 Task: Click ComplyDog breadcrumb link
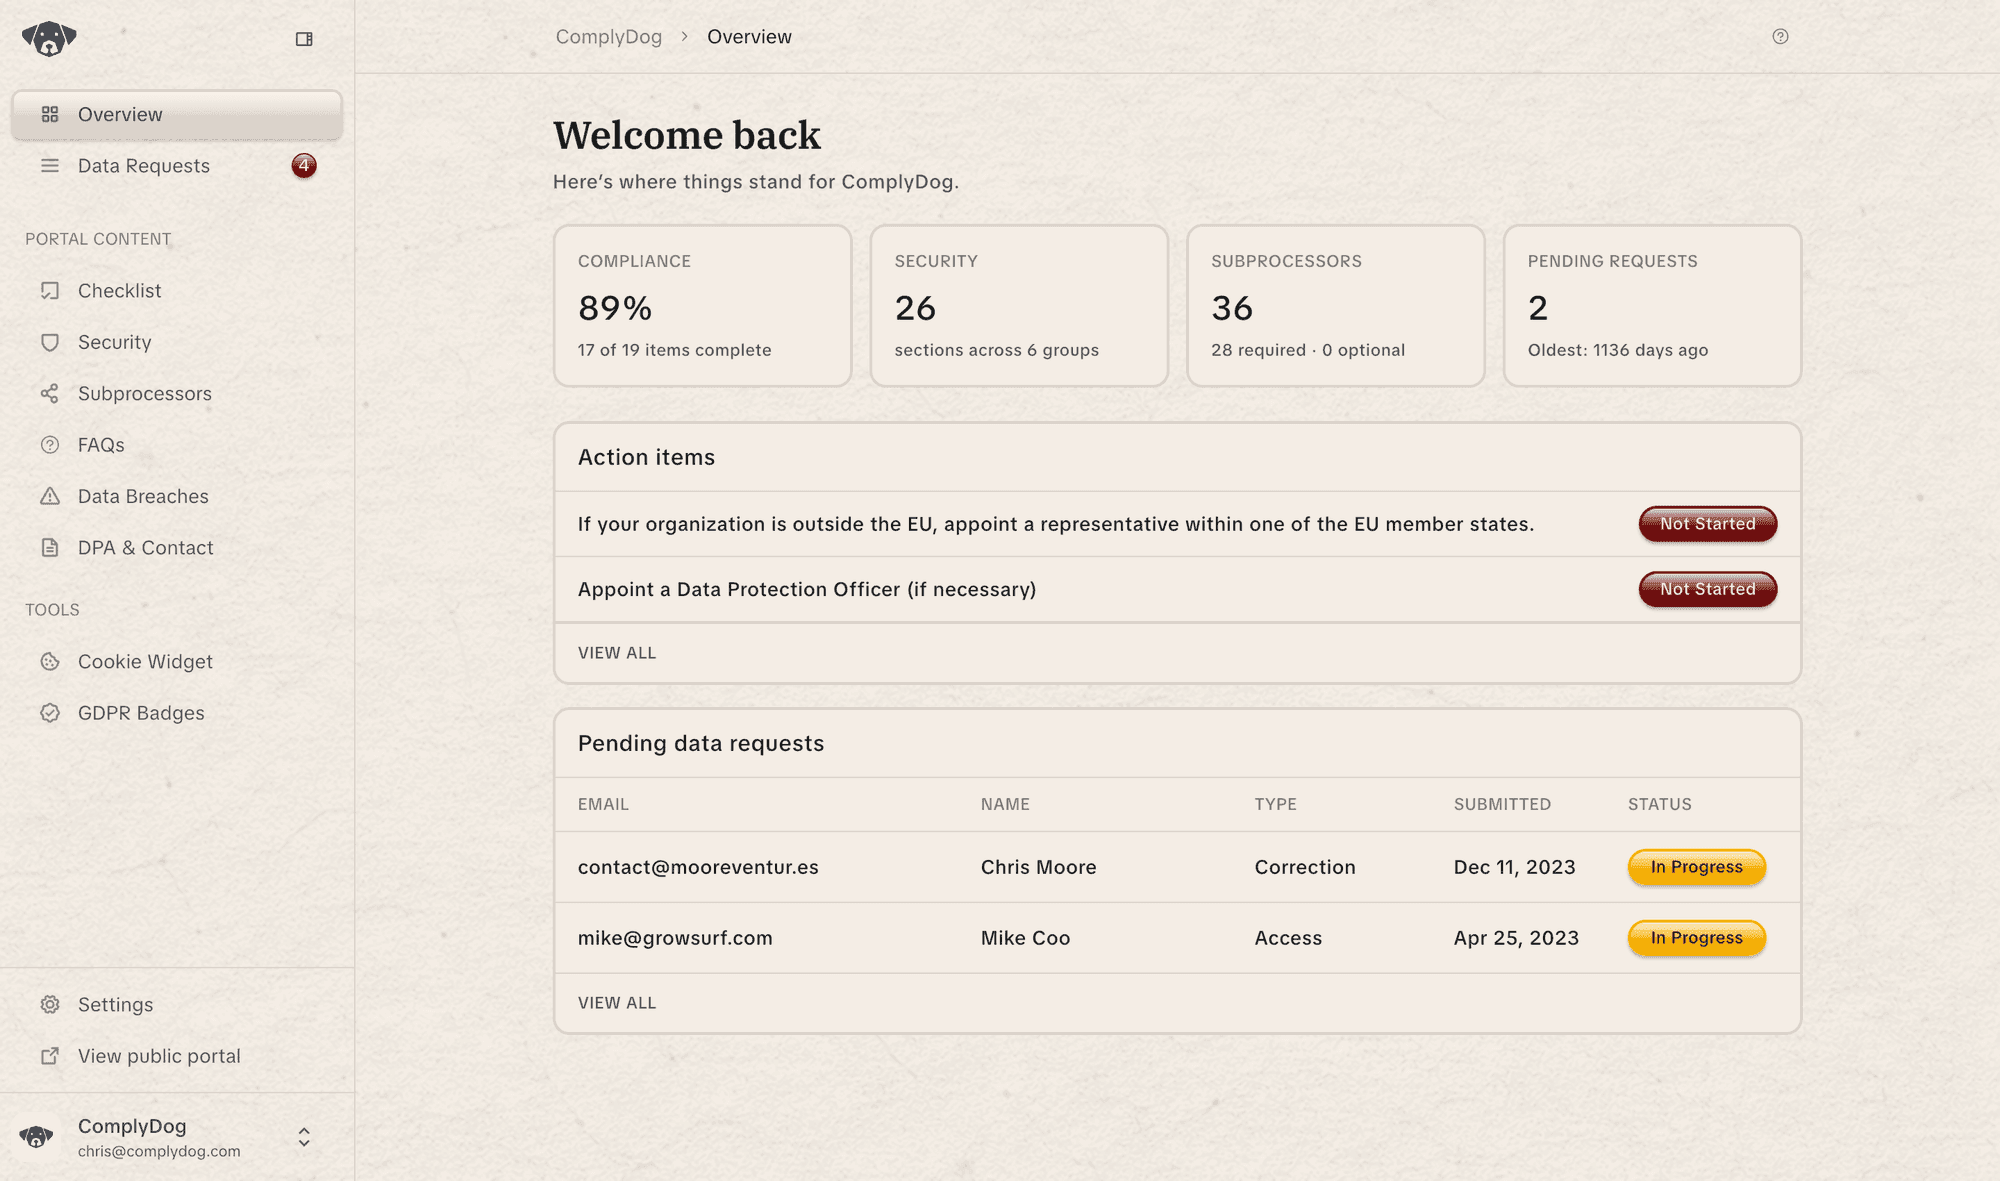pos(609,37)
